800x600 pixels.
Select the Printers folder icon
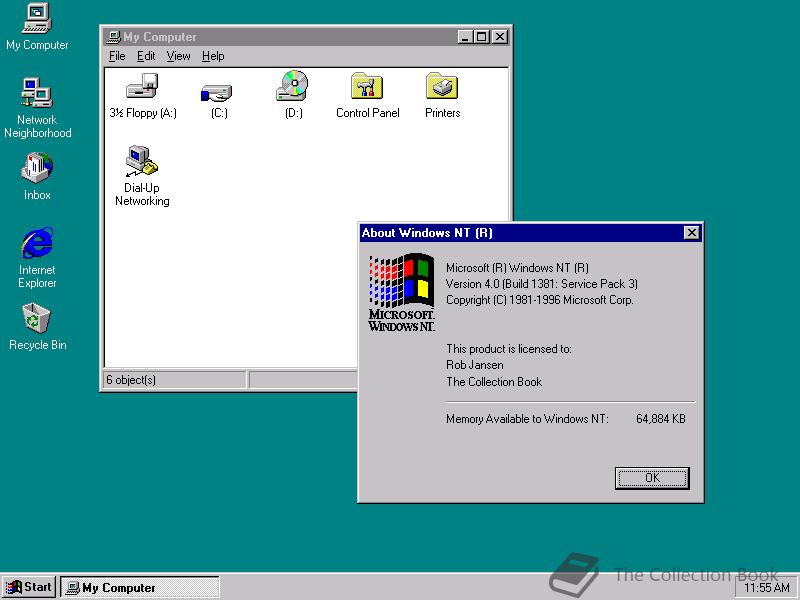point(442,95)
